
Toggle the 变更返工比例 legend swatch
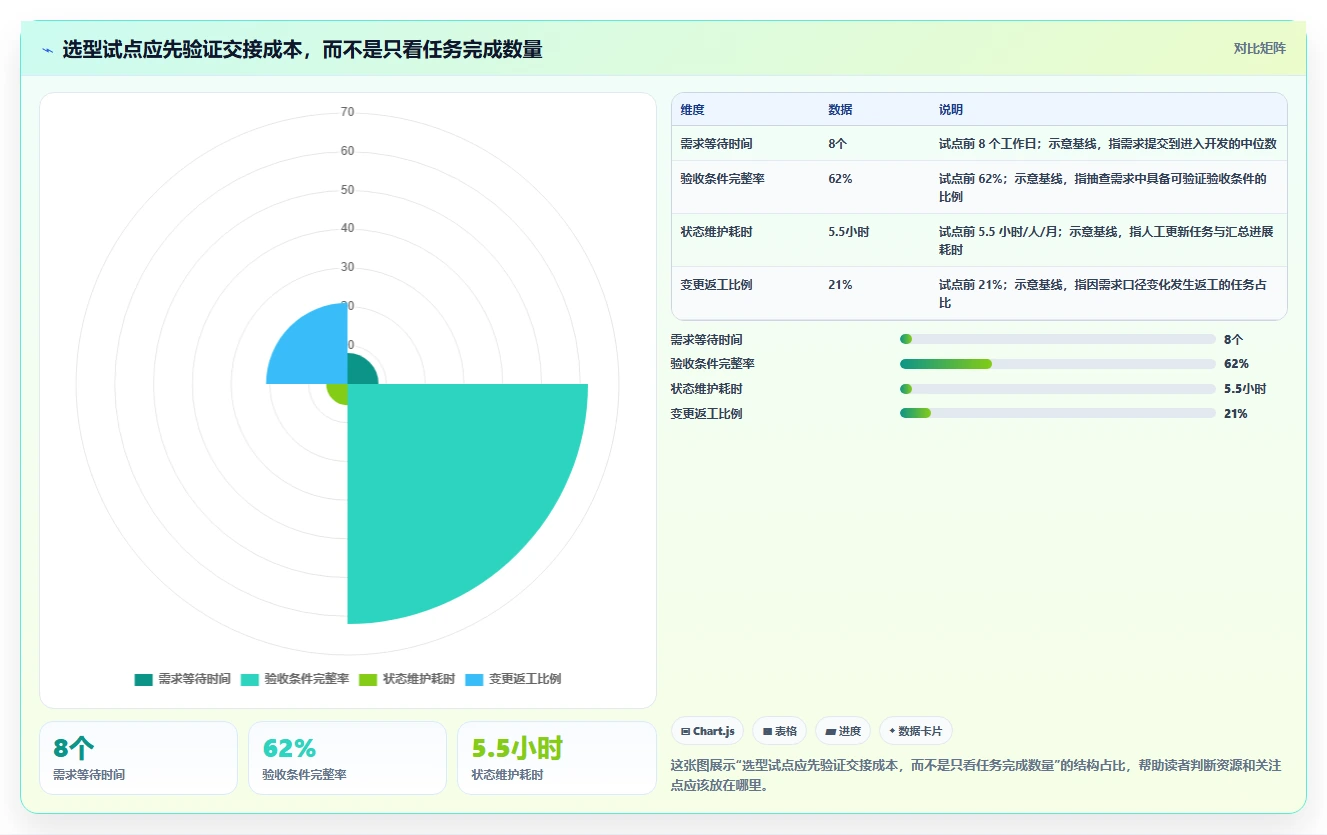pyautogui.click(x=474, y=679)
